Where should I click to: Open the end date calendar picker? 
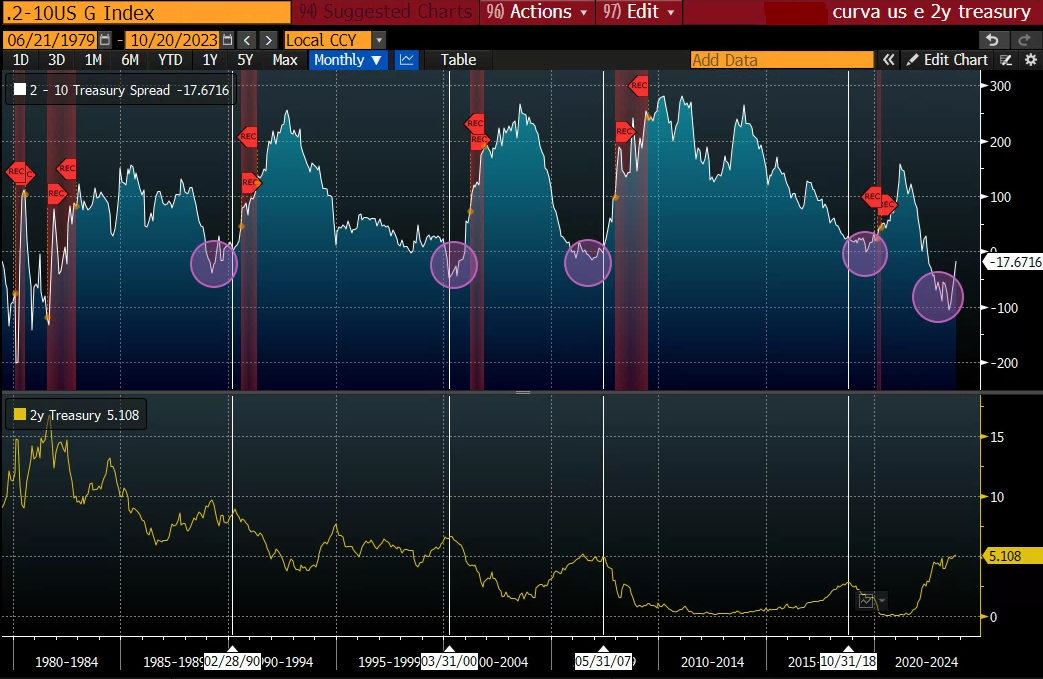227,40
